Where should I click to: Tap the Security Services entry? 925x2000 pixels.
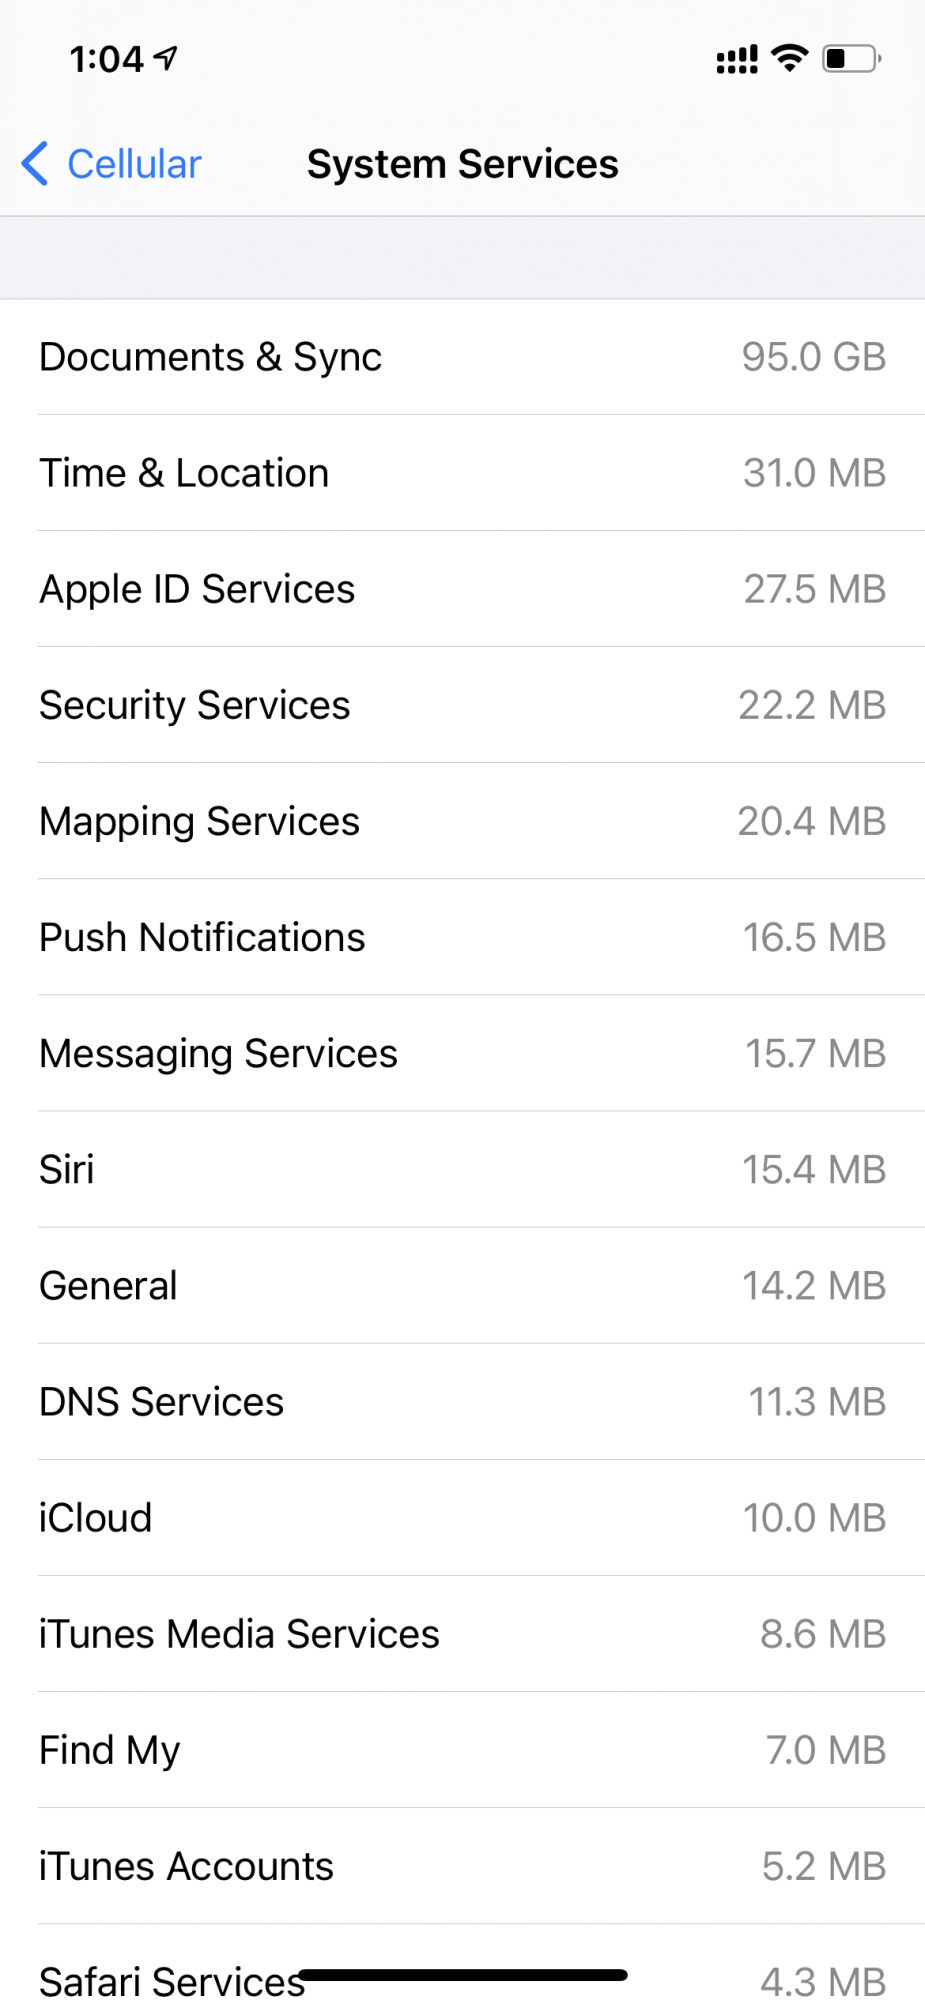point(462,705)
